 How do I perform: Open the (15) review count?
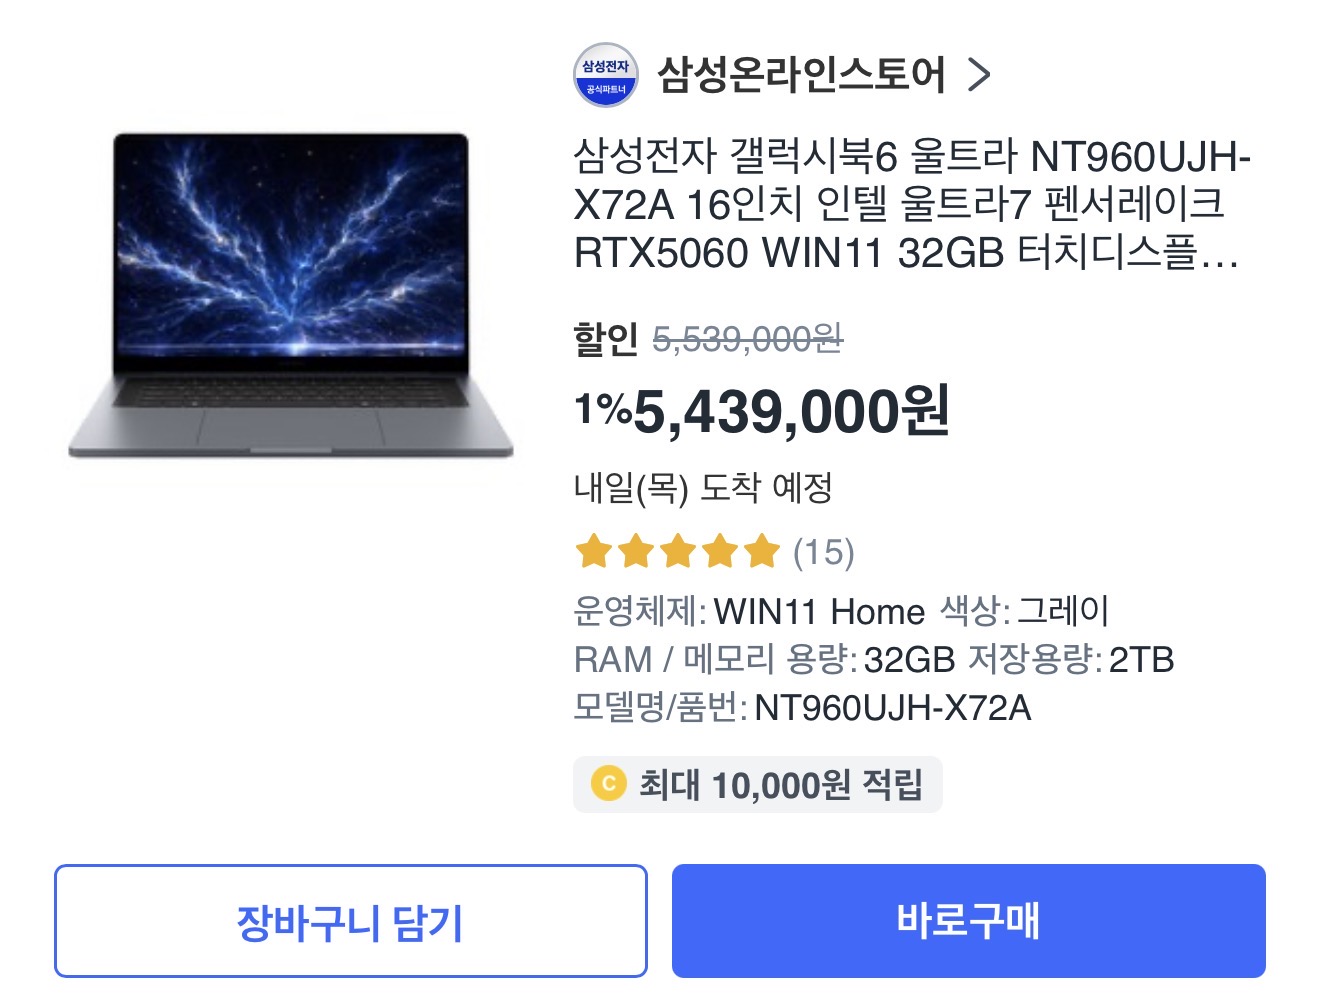(823, 552)
